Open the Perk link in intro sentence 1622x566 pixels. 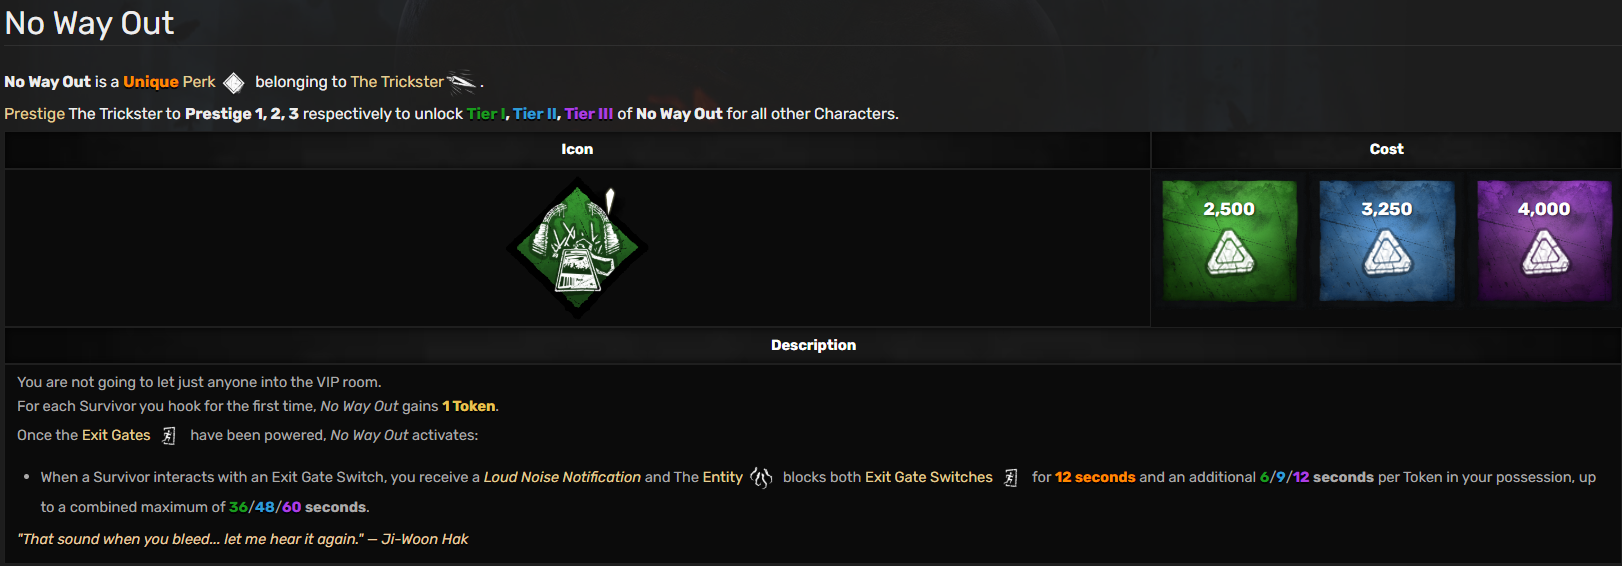pos(199,82)
